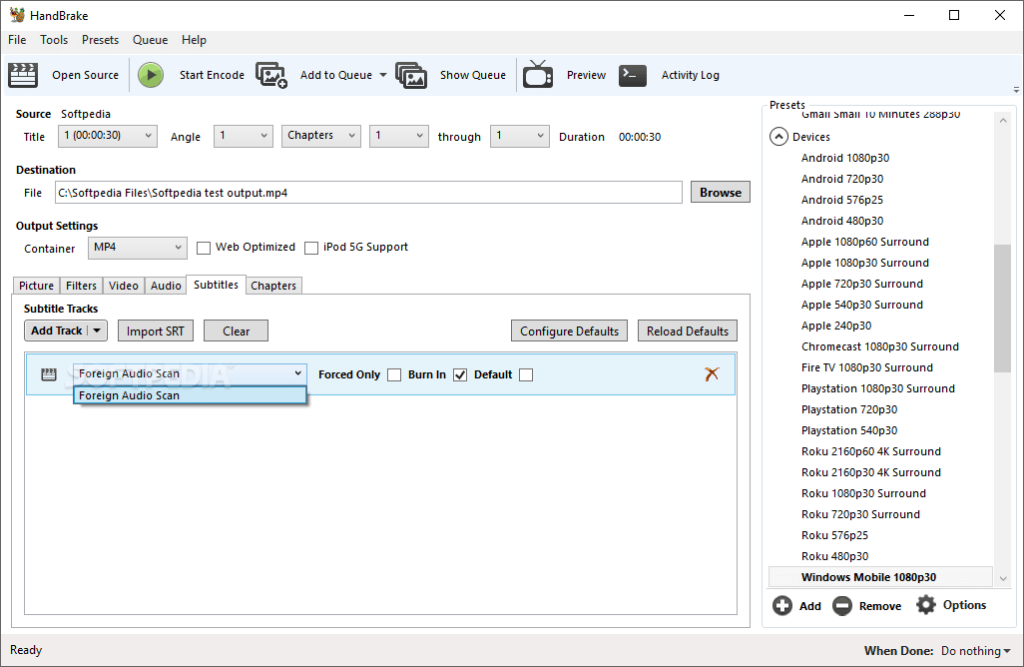Click the Preview television icon
The height and width of the screenshot is (667, 1024).
pos(537,74)
